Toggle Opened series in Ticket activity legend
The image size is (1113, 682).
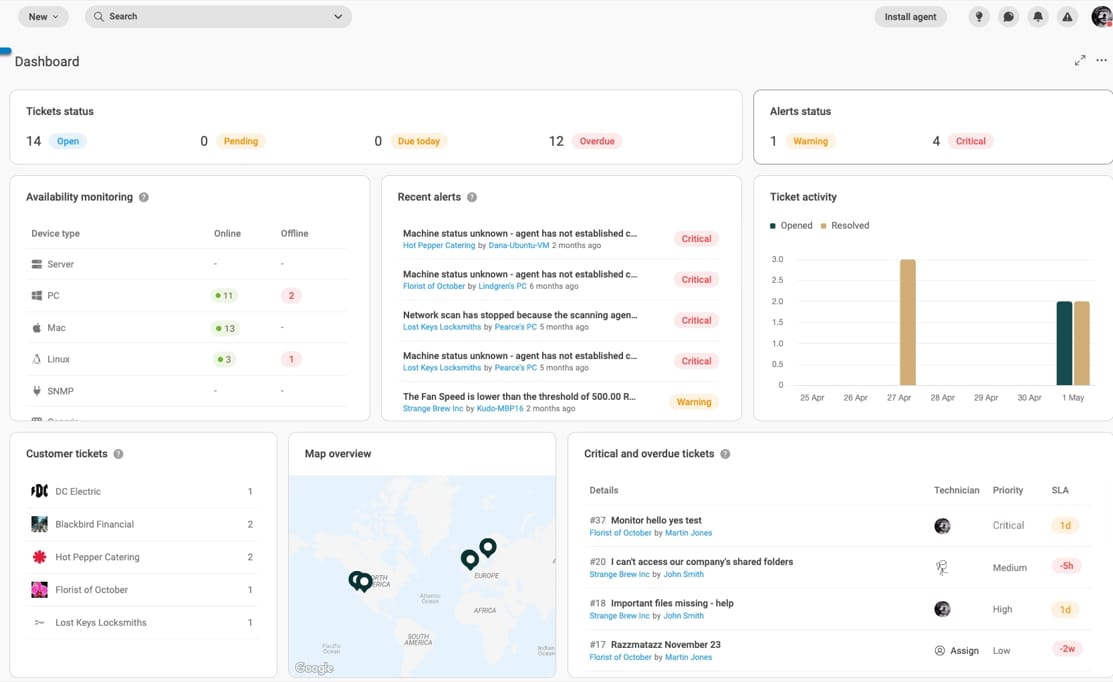tap(791, 226)
